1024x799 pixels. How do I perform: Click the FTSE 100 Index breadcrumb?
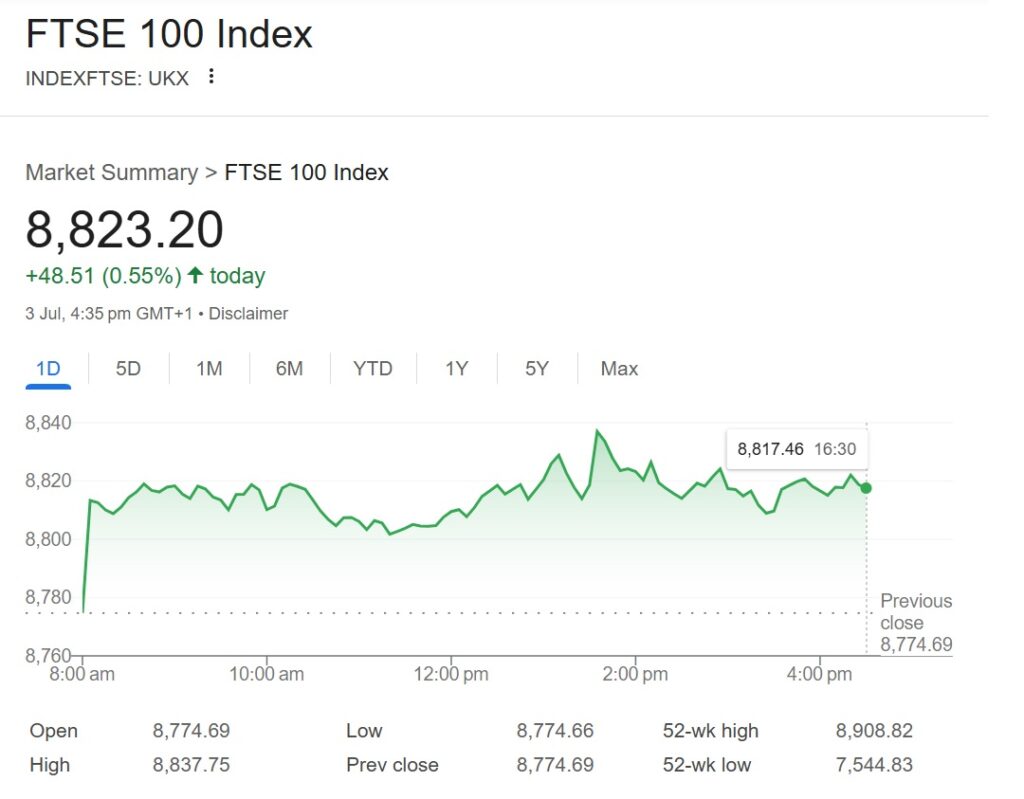coord(307,172)
